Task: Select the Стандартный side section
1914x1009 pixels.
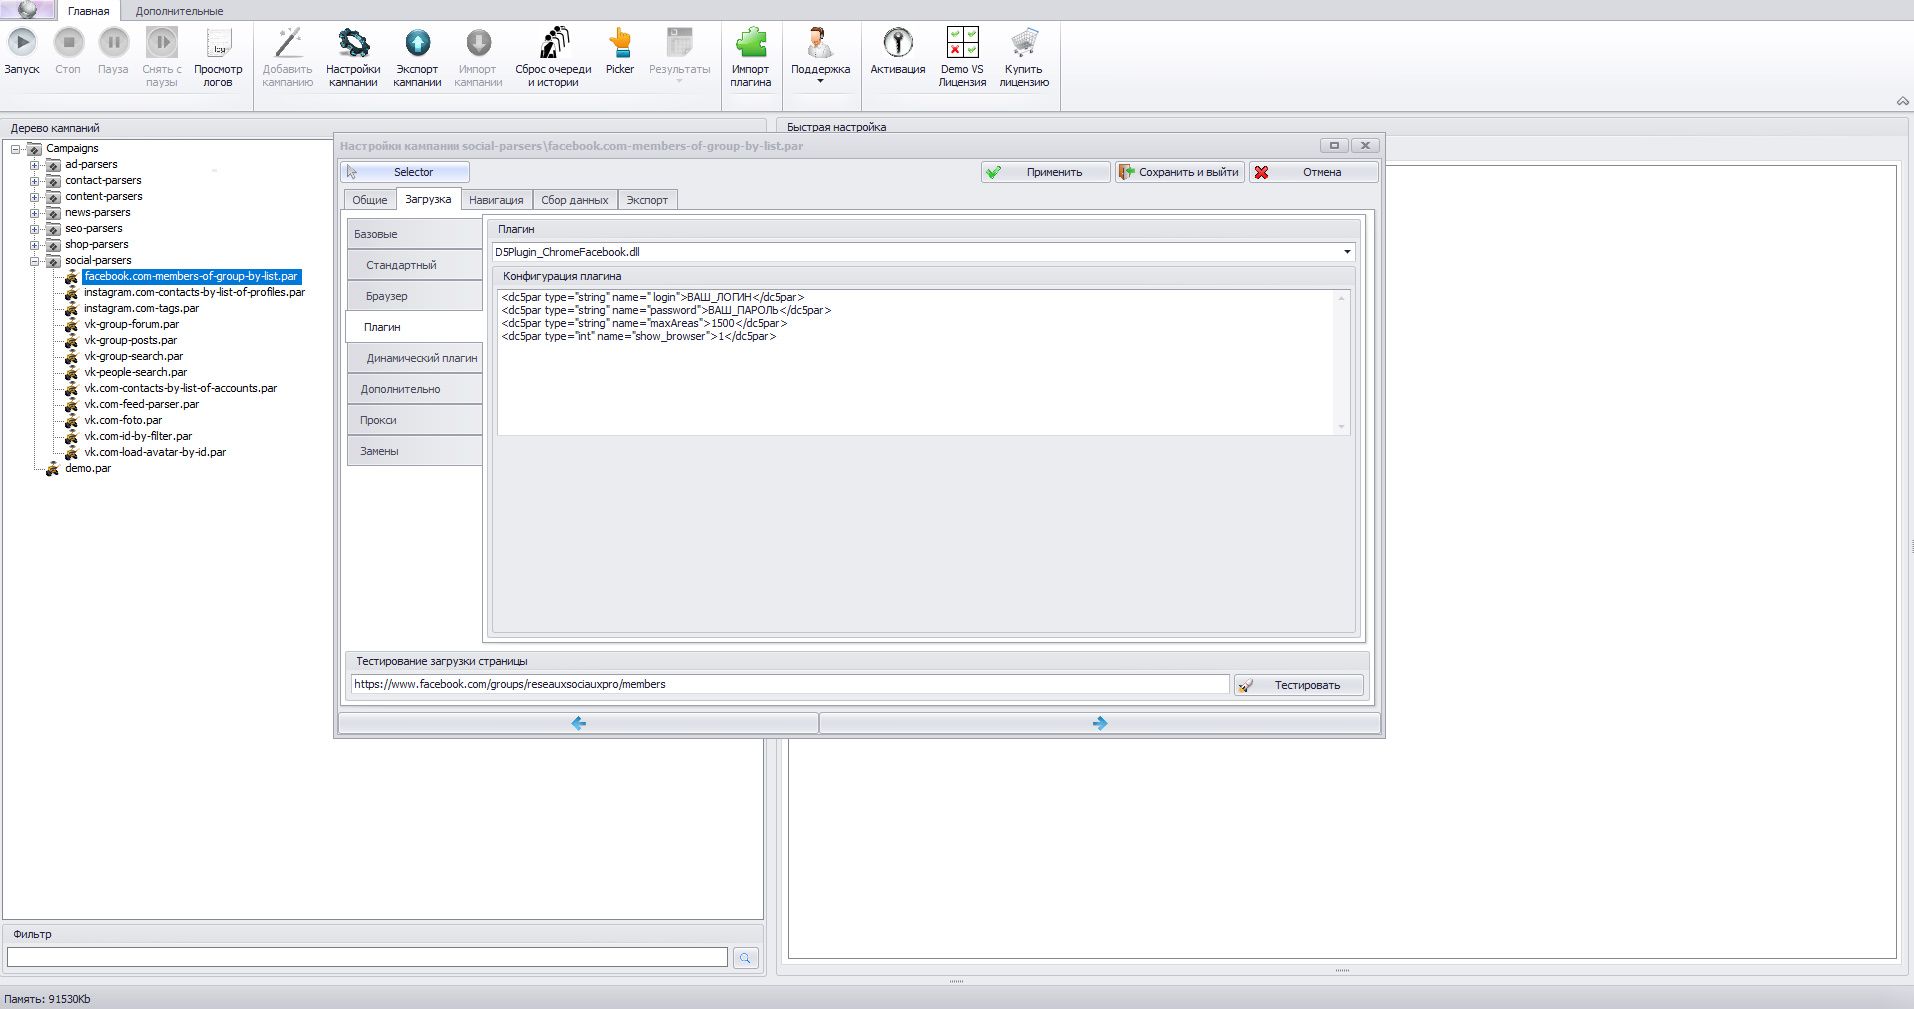Action: (x=416, y=265)
